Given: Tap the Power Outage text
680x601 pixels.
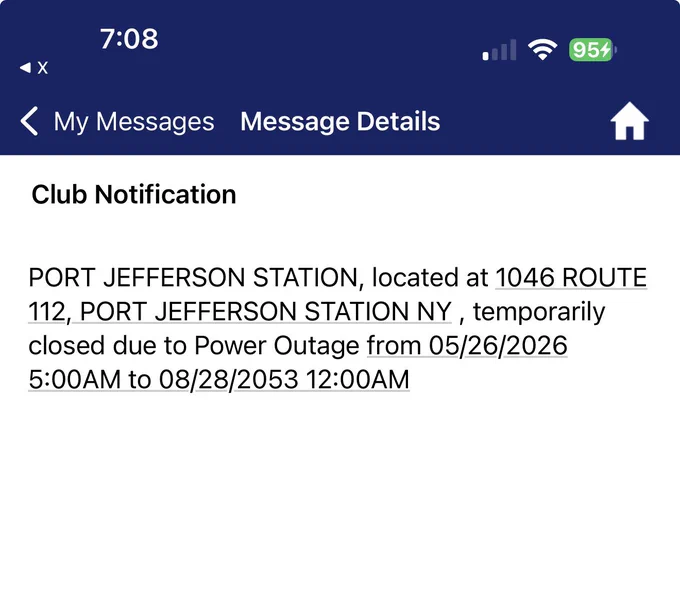Looking at the screenshot, I should click(277, 346).
